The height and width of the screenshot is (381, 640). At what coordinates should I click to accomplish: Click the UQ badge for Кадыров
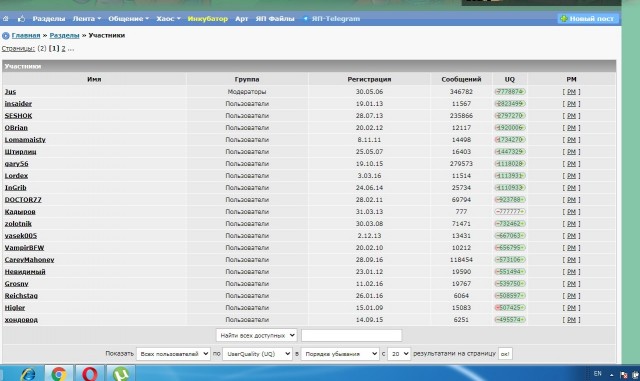pos(510,212)
